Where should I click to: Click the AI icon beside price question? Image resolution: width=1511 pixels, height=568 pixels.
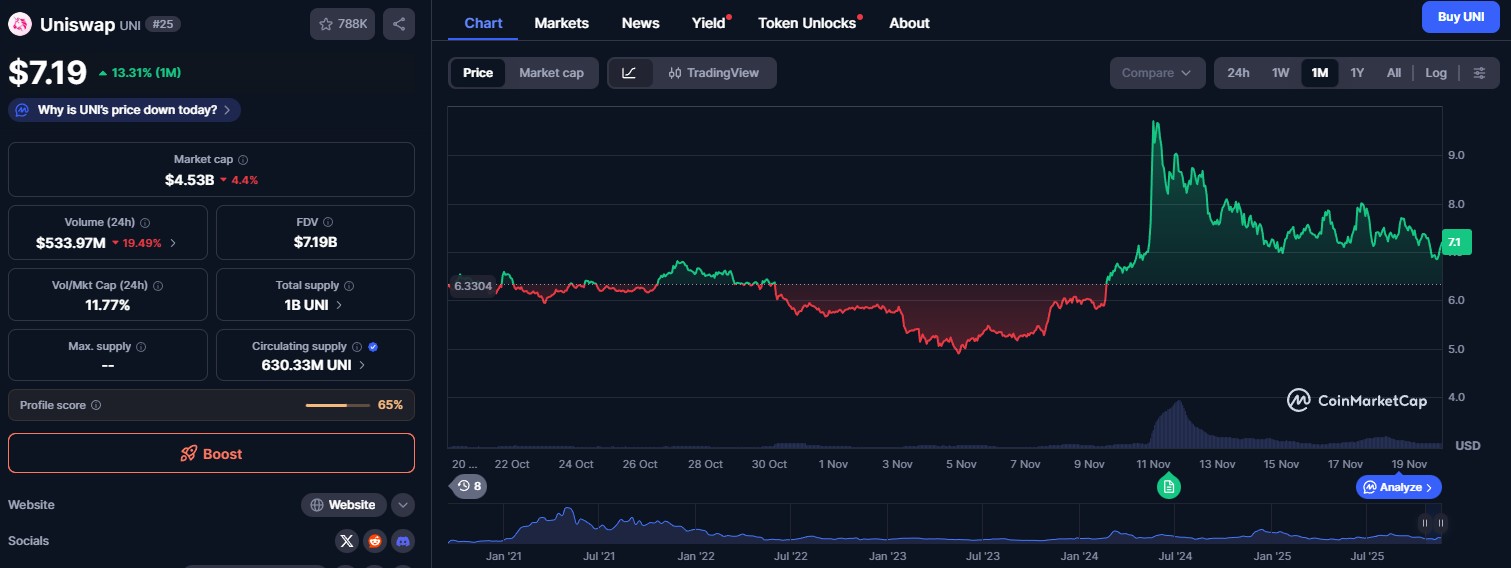22,110
